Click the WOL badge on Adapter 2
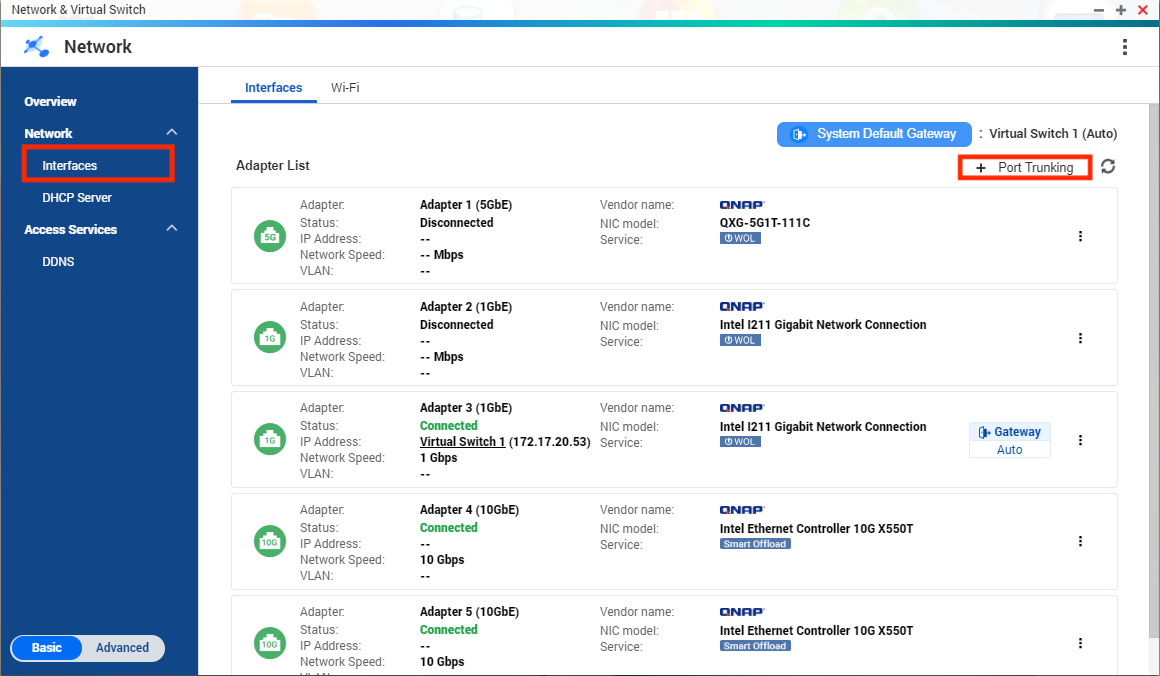Screen dimensions: 1160x676 740,340
